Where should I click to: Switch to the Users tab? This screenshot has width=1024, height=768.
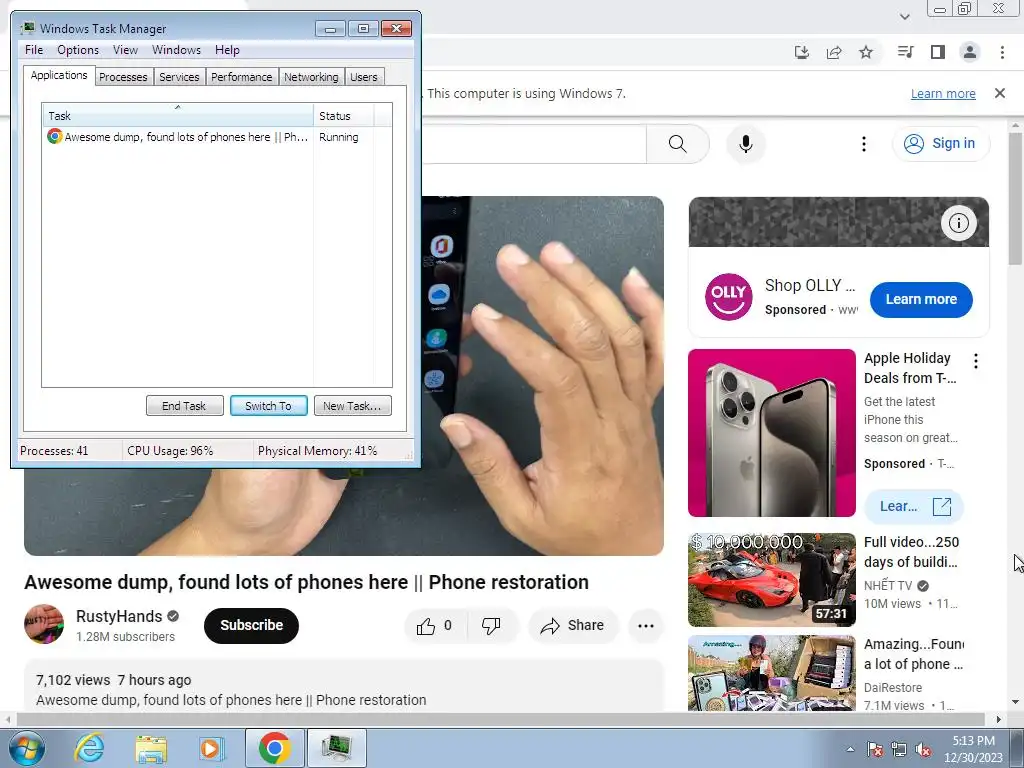click(364, 77)
